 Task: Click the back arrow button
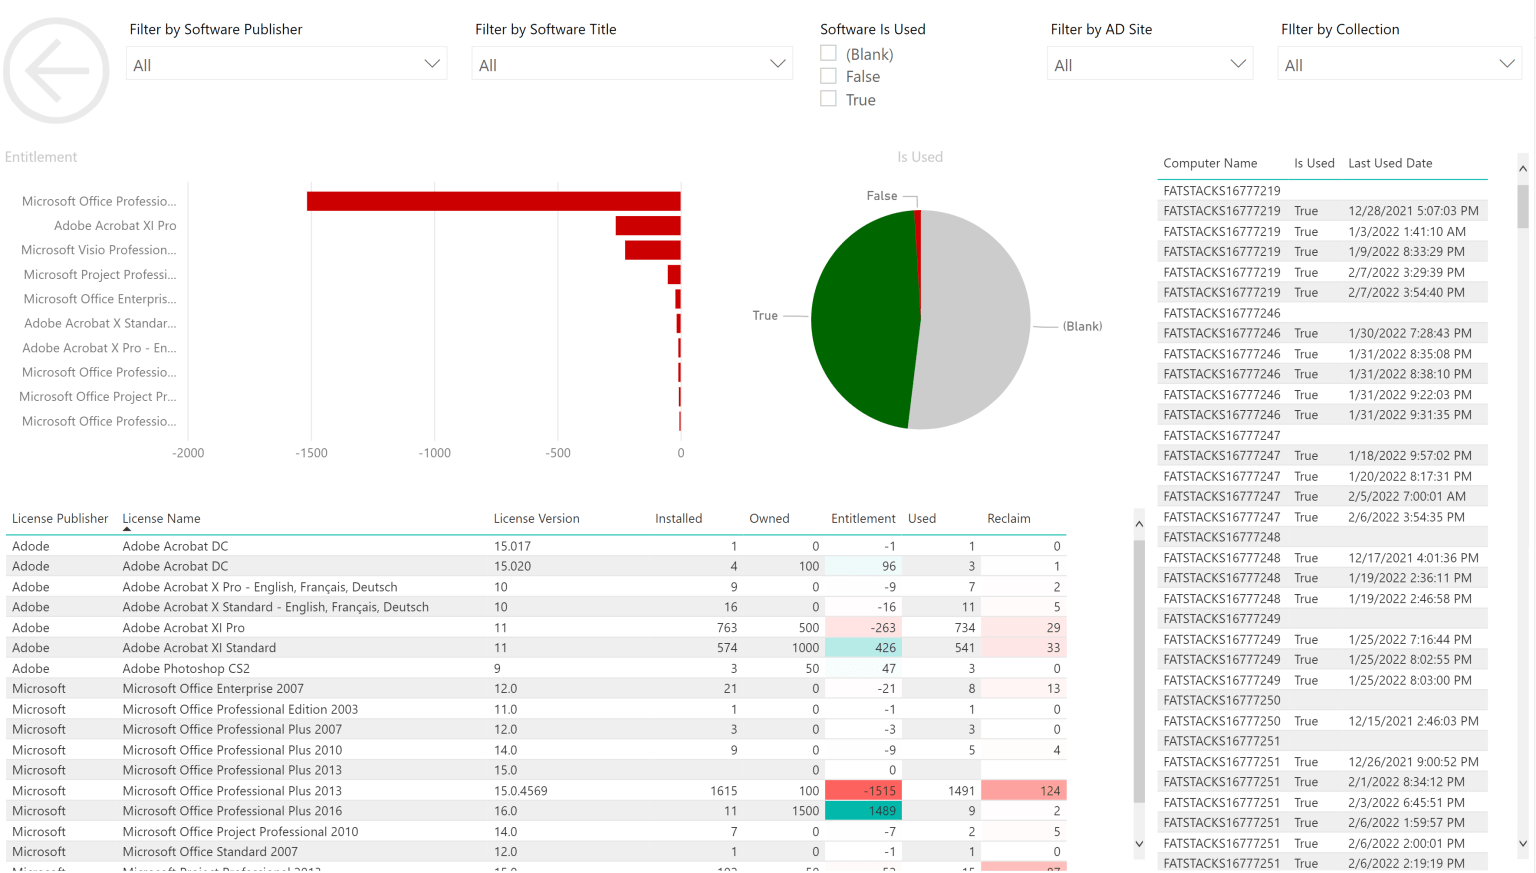pyautogui.click(x=56, y=71)
